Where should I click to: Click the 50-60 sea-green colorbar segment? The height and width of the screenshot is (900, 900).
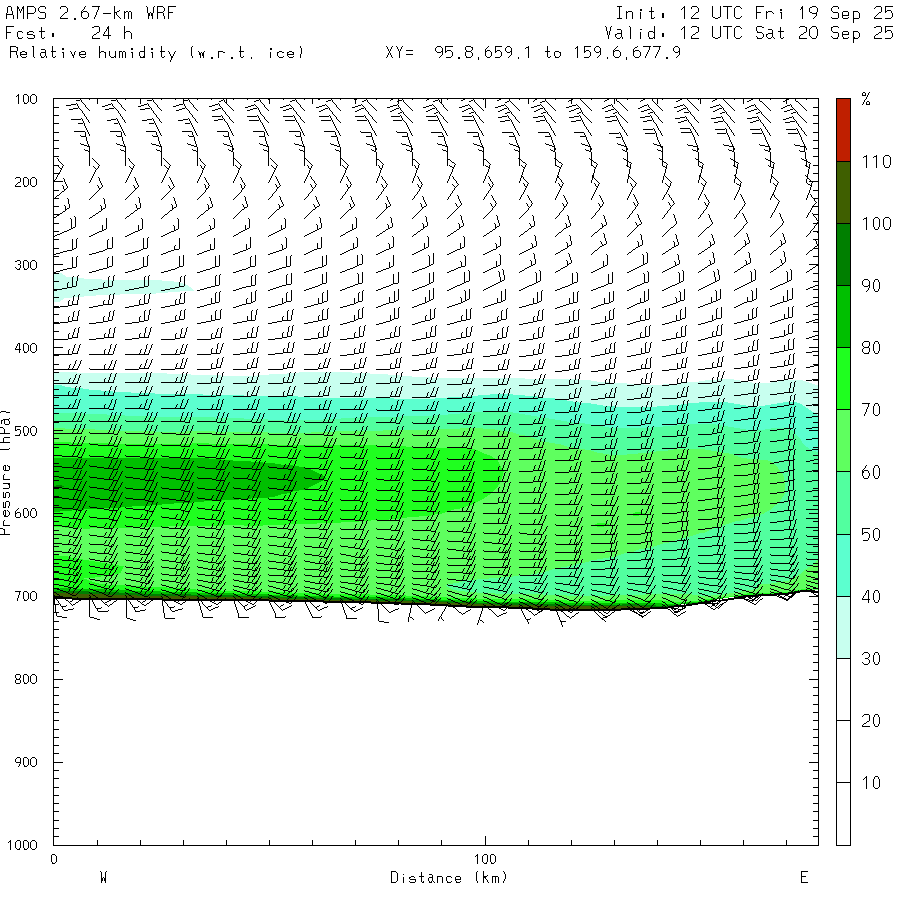pos(843,503)
